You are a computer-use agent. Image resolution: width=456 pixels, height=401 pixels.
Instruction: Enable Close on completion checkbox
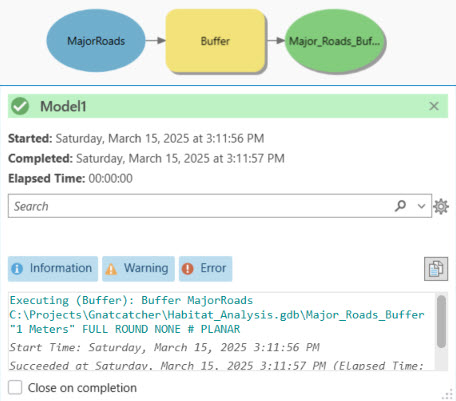click(x=15, y=388)
